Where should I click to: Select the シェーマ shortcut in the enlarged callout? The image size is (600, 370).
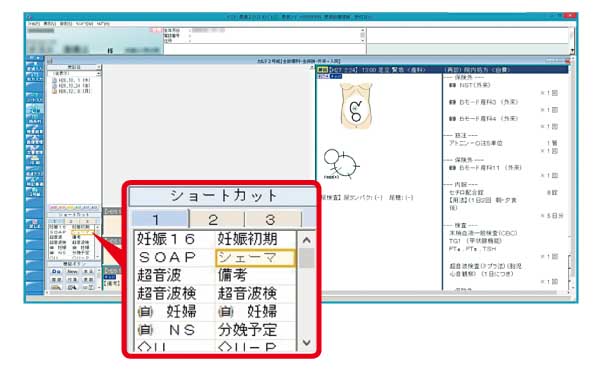tap(255, 258)
